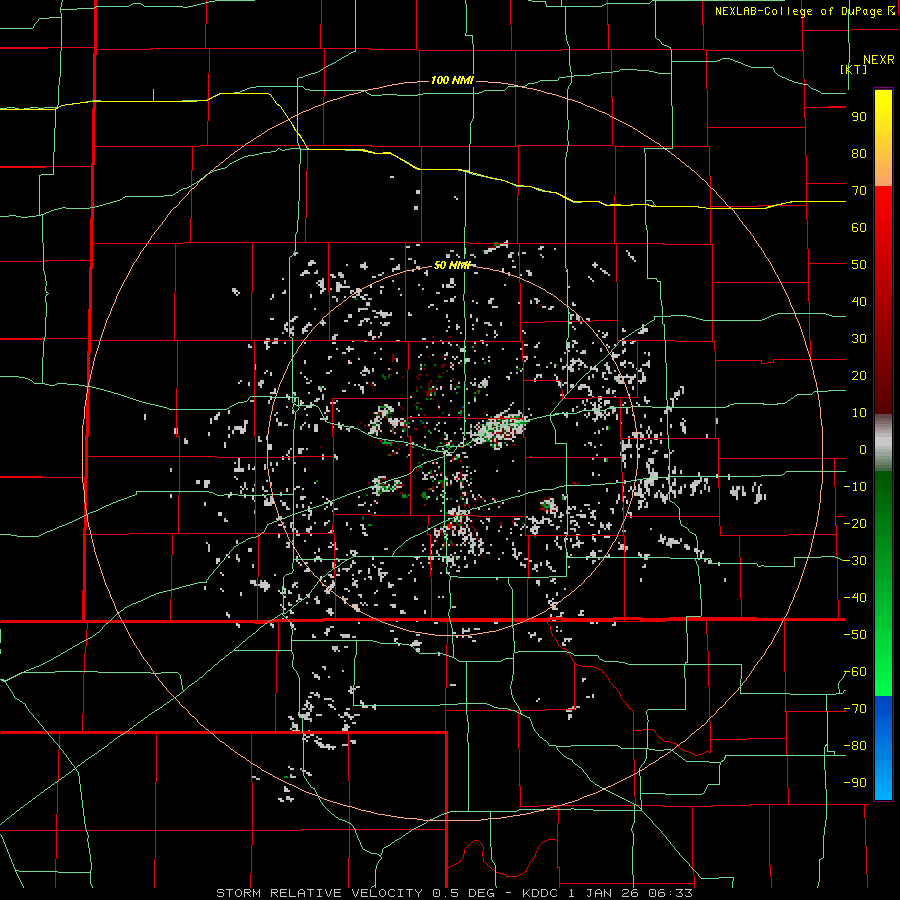Click the 0 value on velocity scale

tap(863, 450)
